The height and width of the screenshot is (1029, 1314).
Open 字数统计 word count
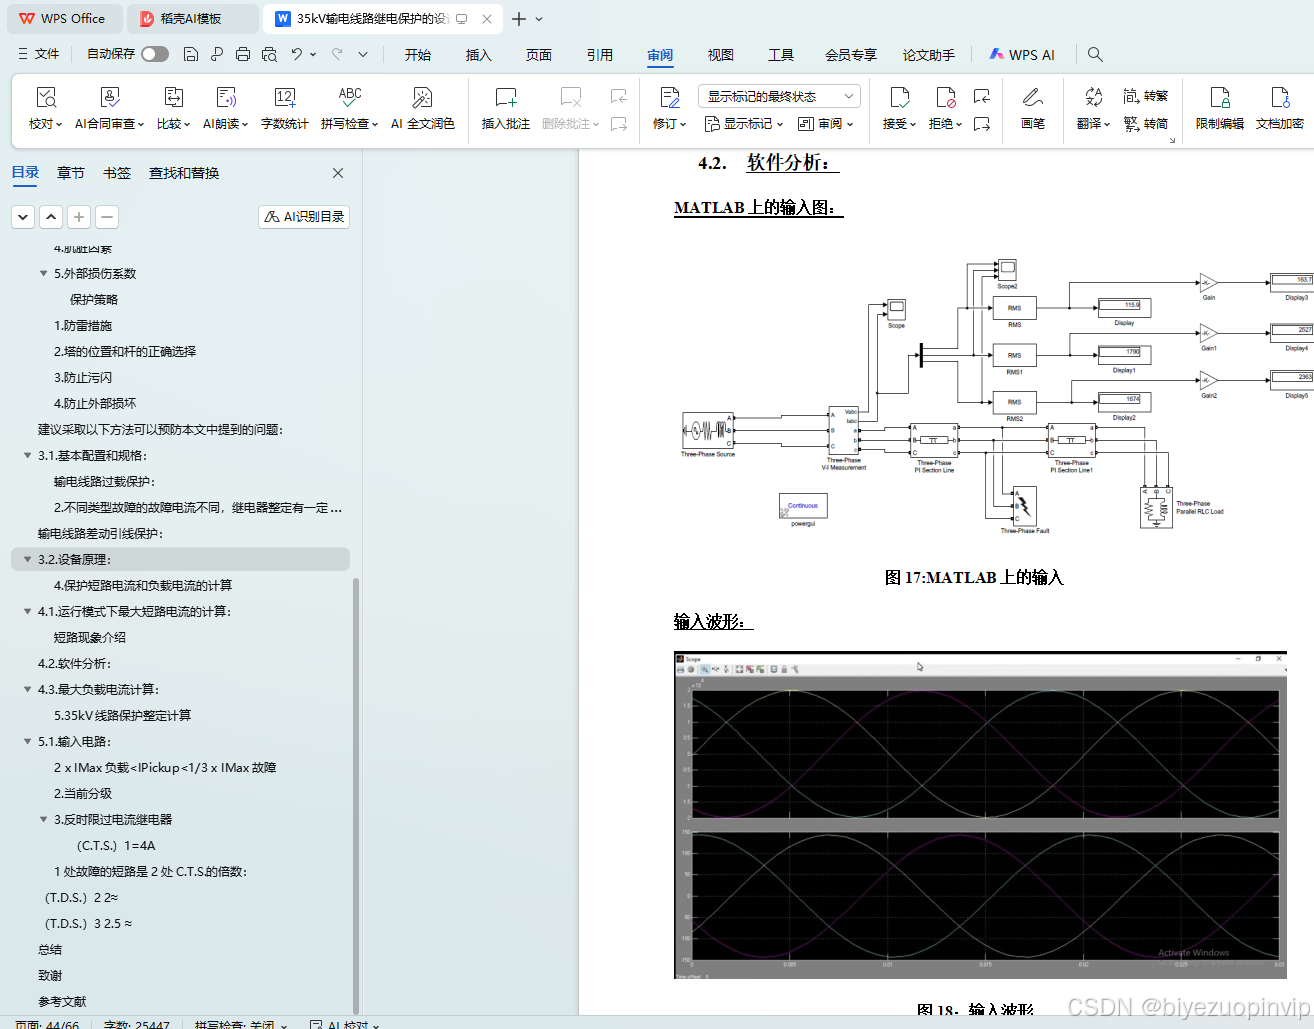click(x=285, y=109)
